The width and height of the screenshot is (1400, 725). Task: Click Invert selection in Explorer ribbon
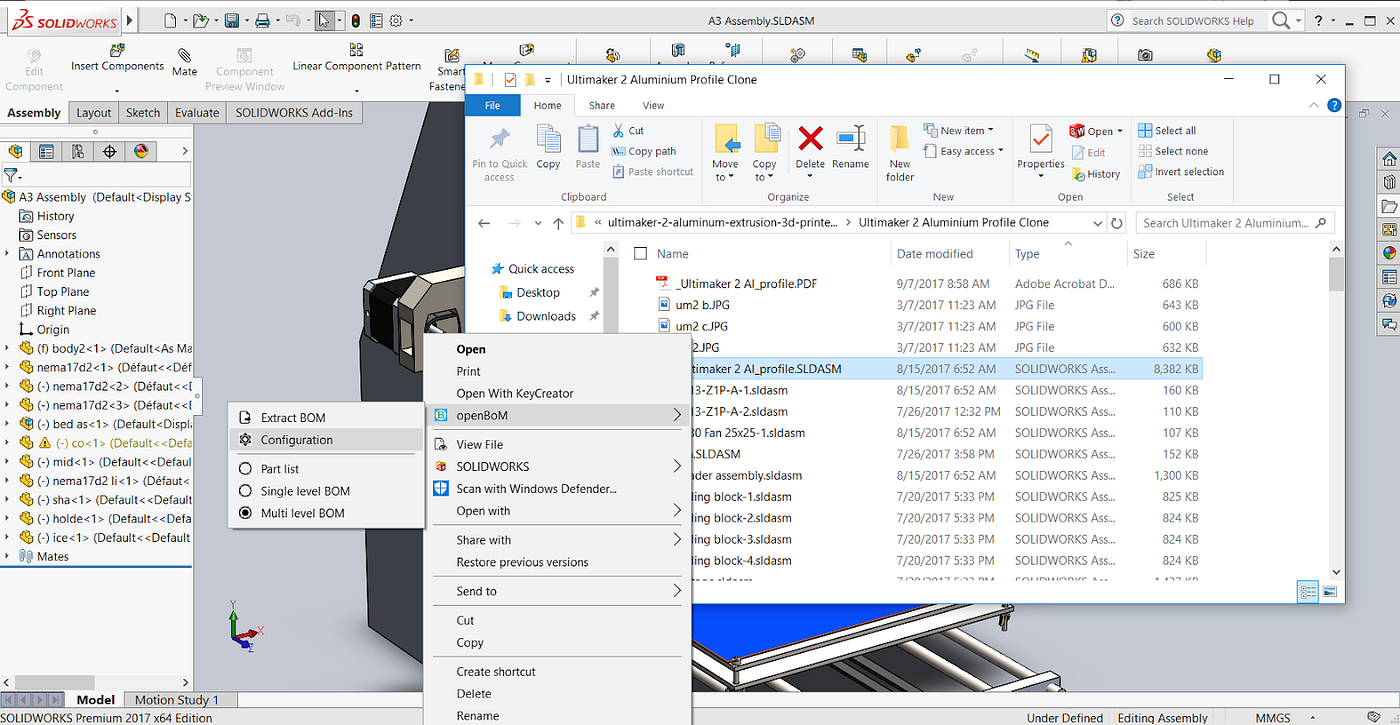1181,172
